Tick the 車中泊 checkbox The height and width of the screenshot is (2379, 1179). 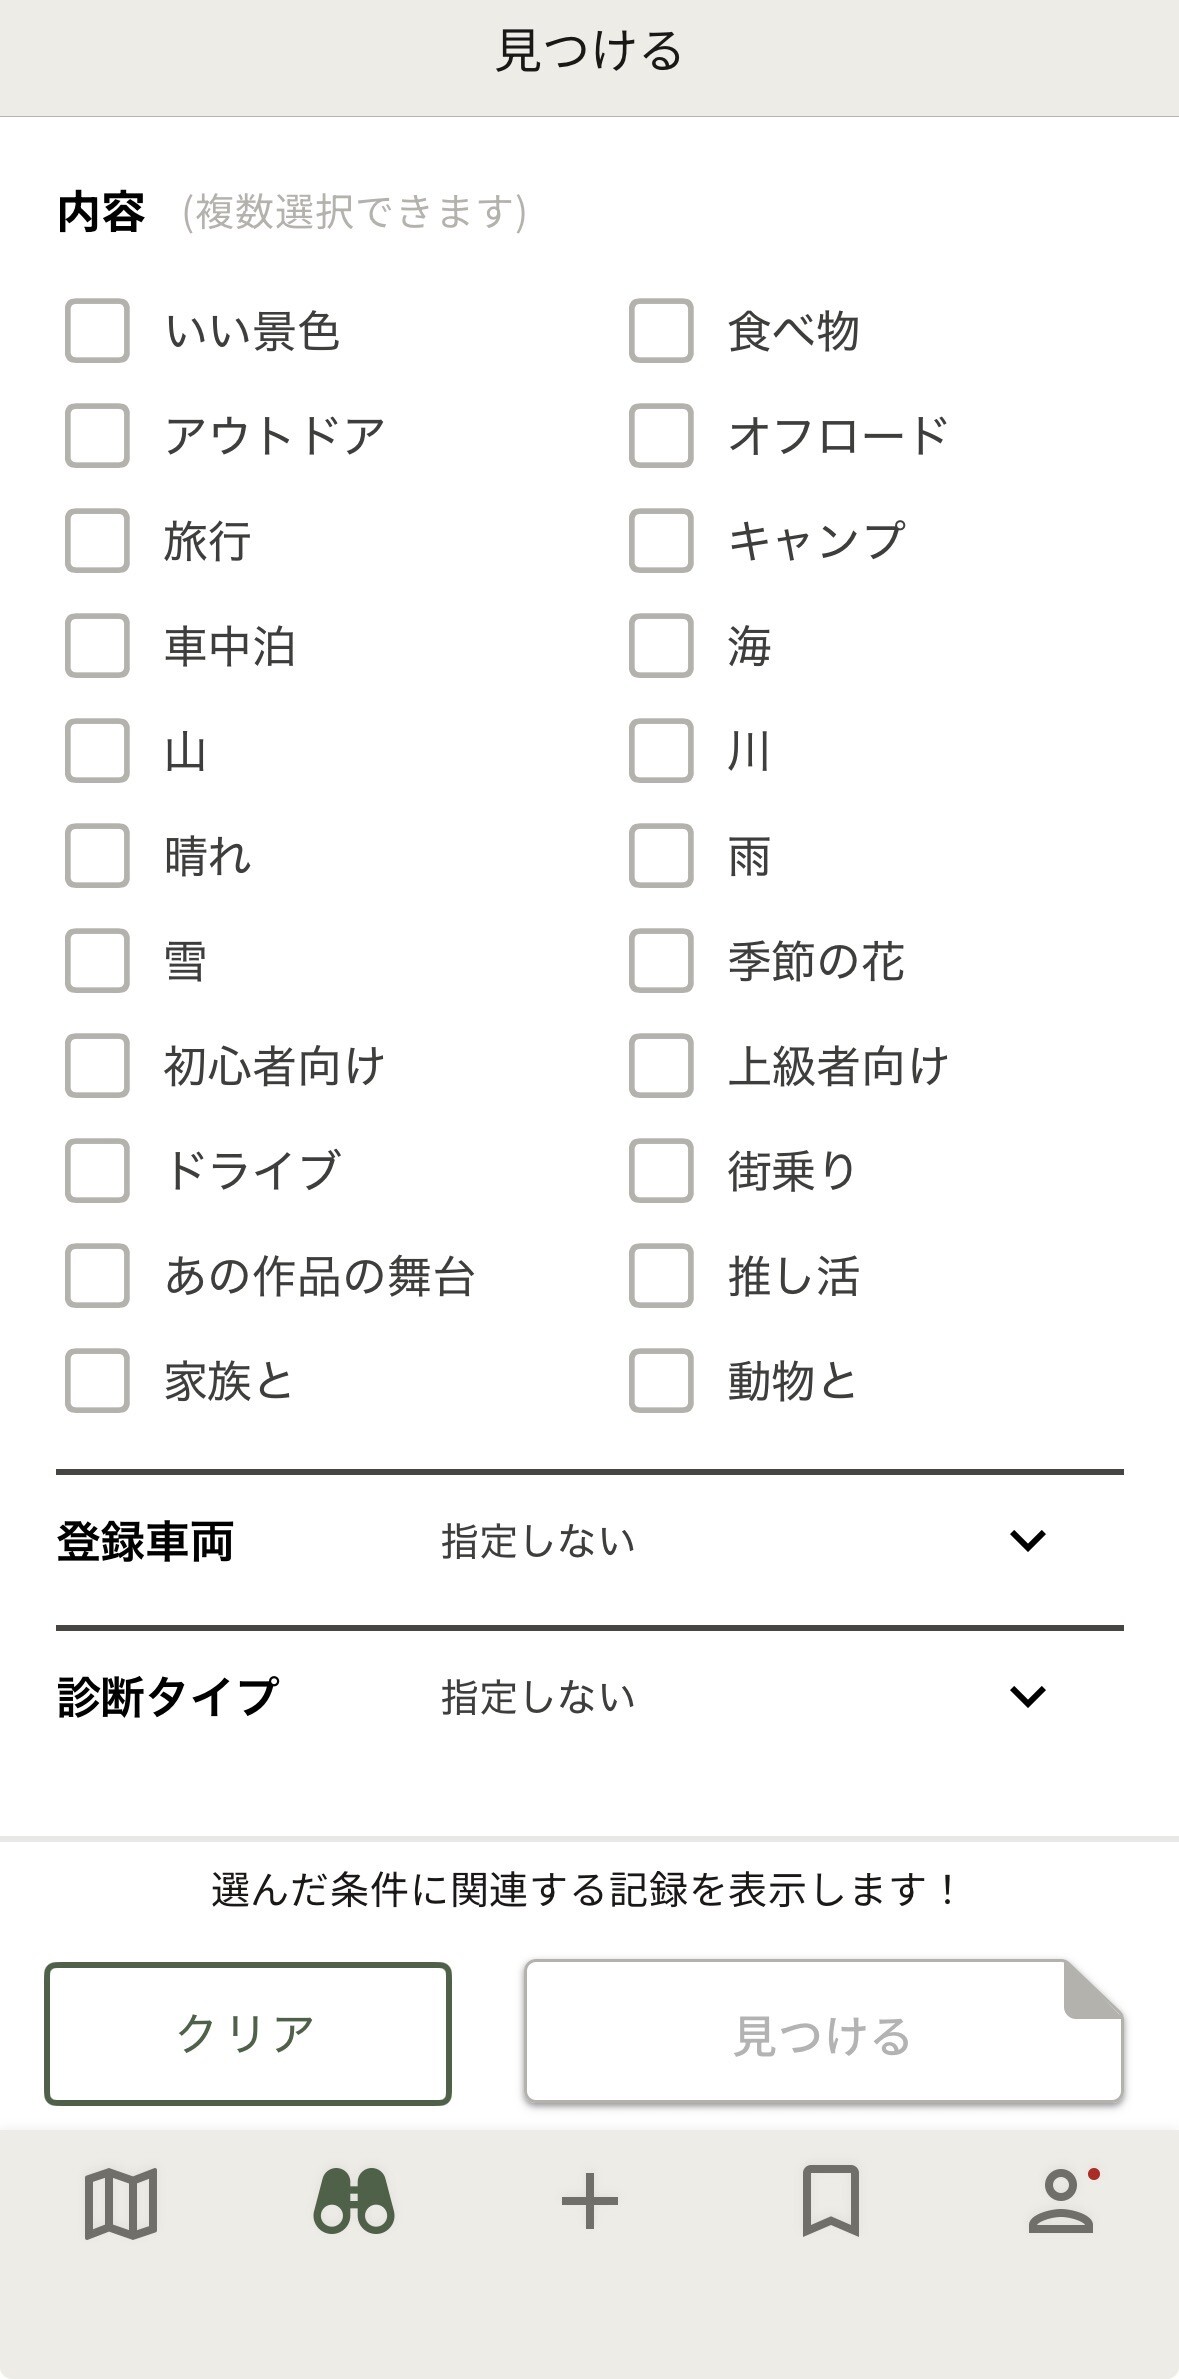tap(97, 646)
